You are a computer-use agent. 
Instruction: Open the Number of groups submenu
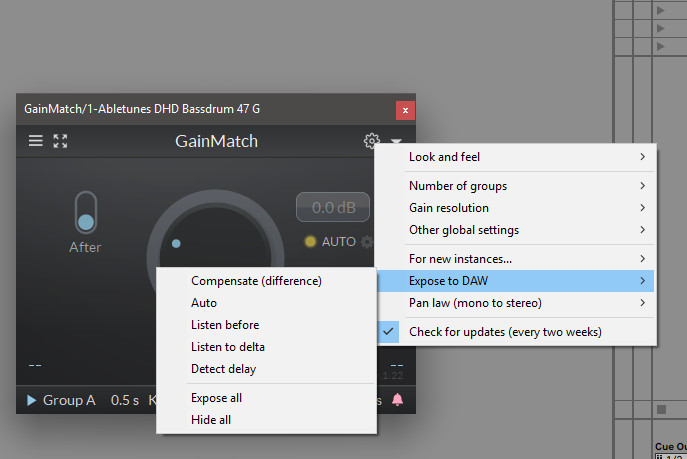click(x=515, y=186)
